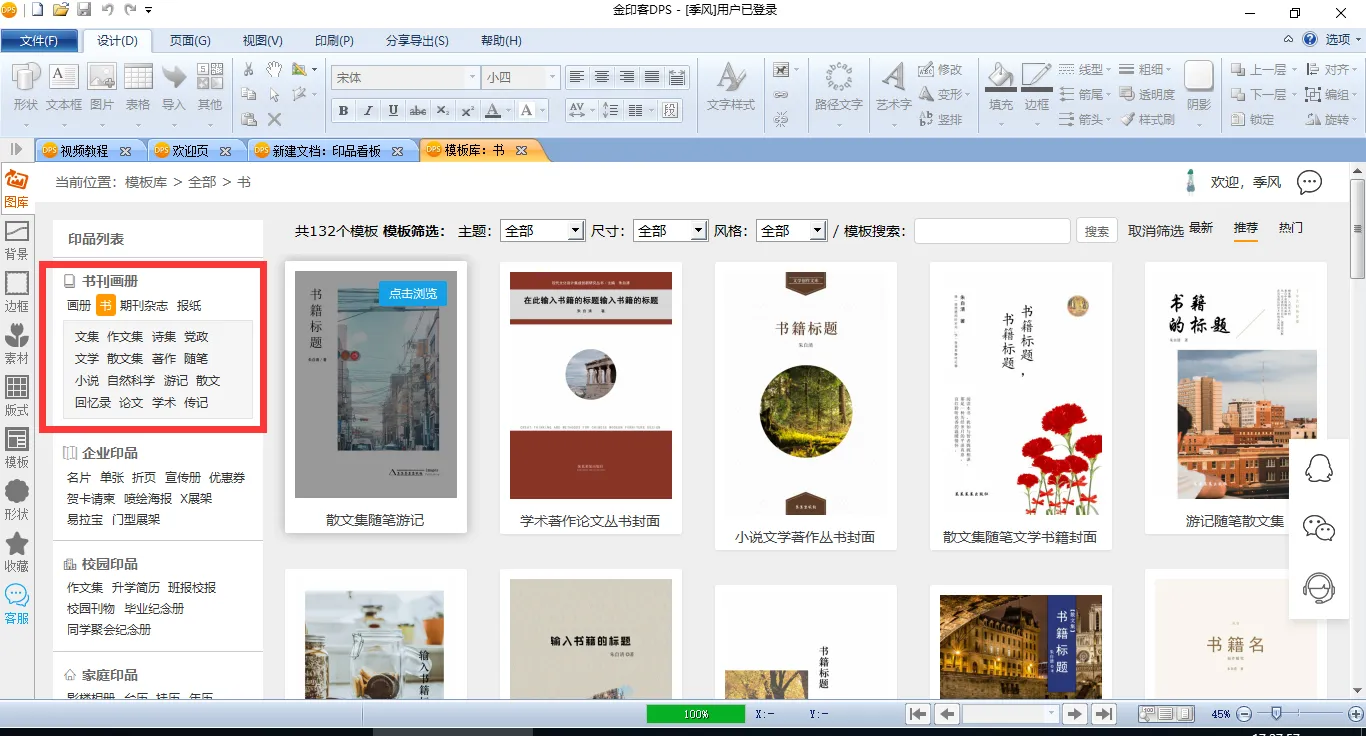Select the 期刊杂志 category link
The image size is (1366, 736).
144,306
